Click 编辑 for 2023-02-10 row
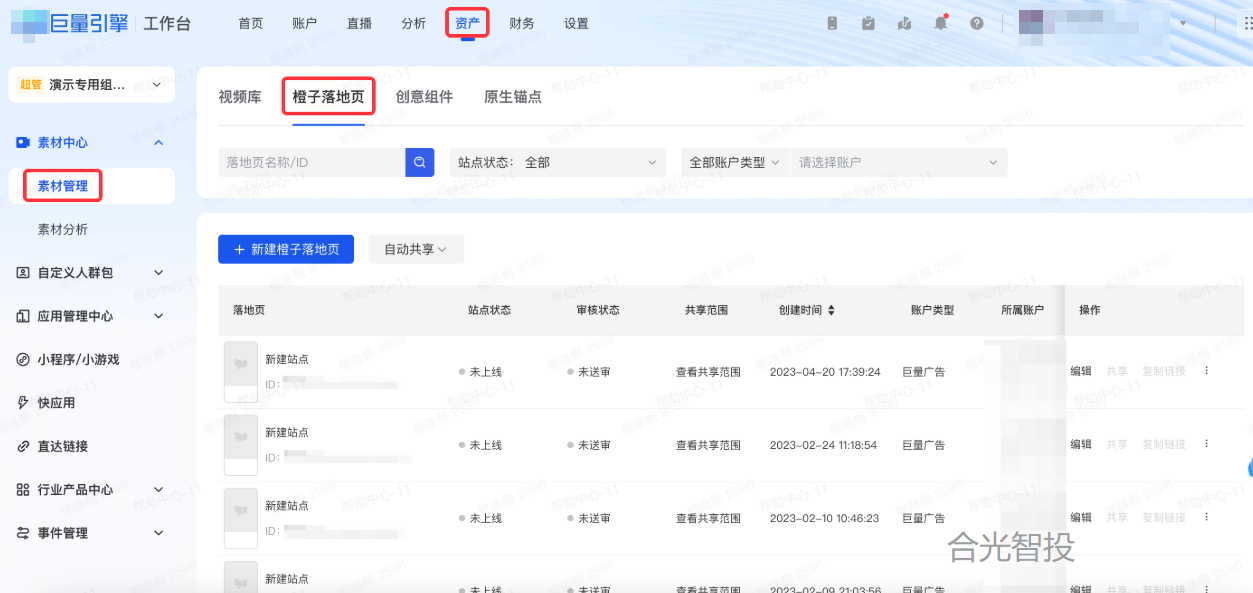The image size is (1253, 593). tap(1081, 517)
